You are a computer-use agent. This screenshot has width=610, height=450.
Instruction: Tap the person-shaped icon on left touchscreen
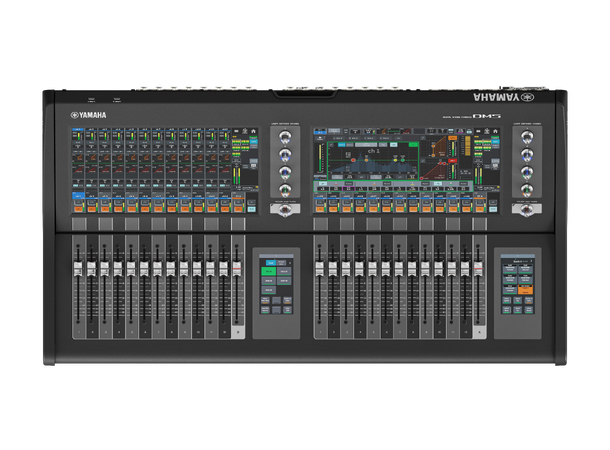(x=245, y=131)
